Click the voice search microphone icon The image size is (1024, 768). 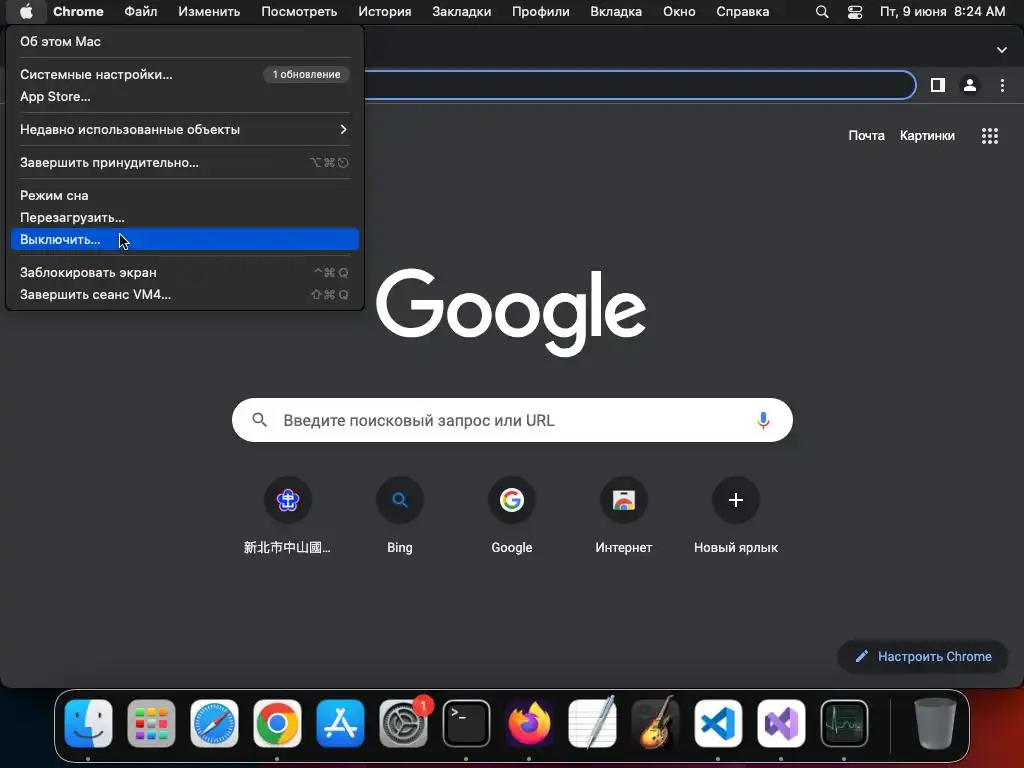(x=763, y=420)
